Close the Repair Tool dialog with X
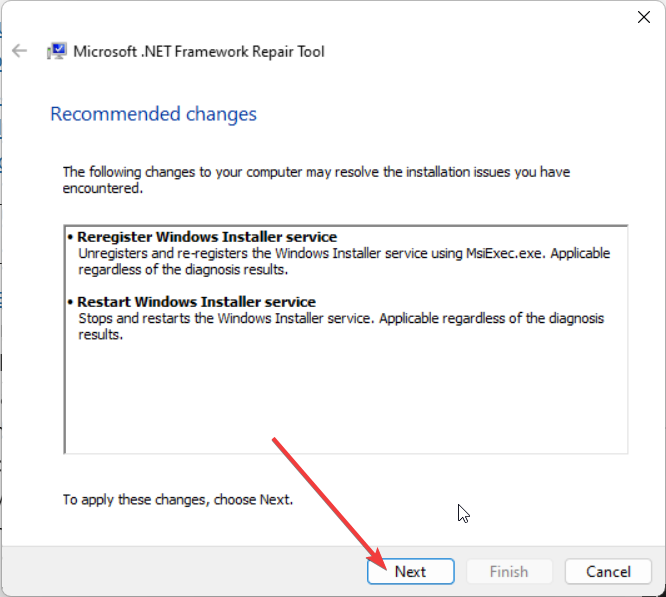 point(645,16)
